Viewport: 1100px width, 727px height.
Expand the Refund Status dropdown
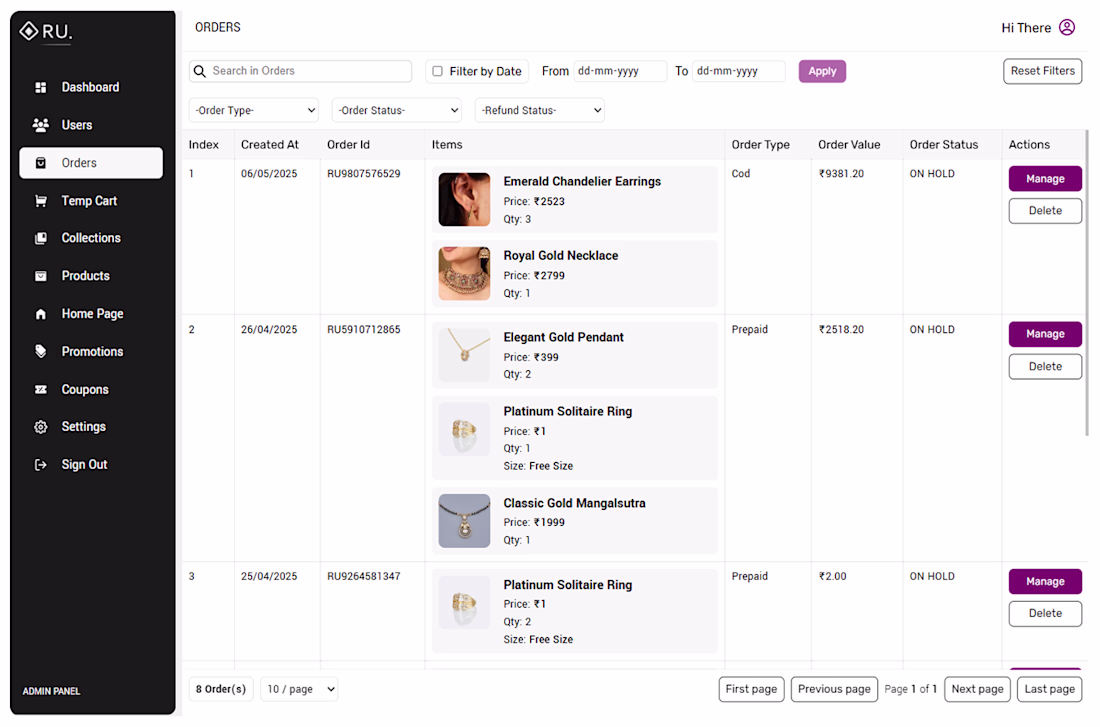tap(540, 111)
